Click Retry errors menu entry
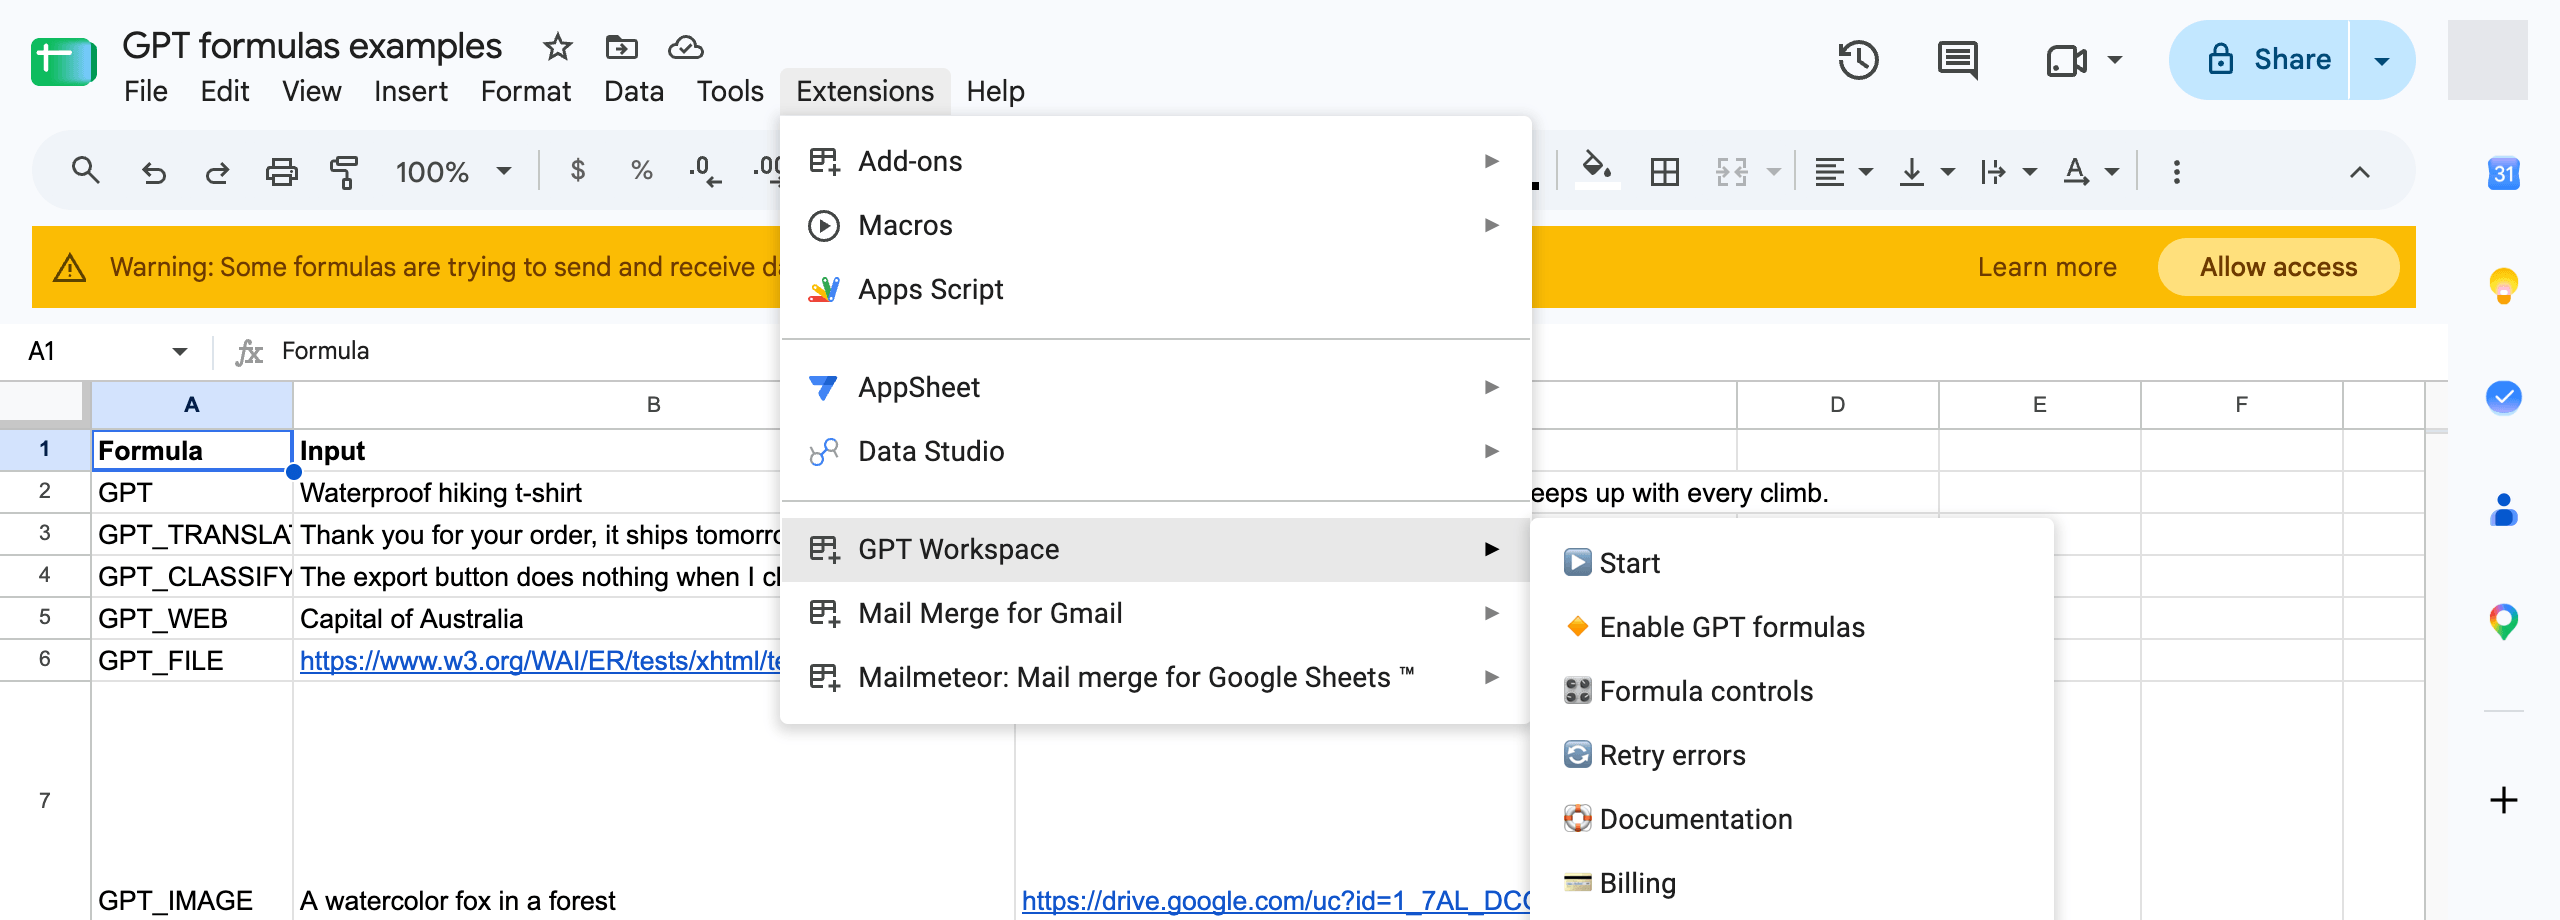Image resolution: width=2560 pixels, height=920 pixels. point(1791,755)
